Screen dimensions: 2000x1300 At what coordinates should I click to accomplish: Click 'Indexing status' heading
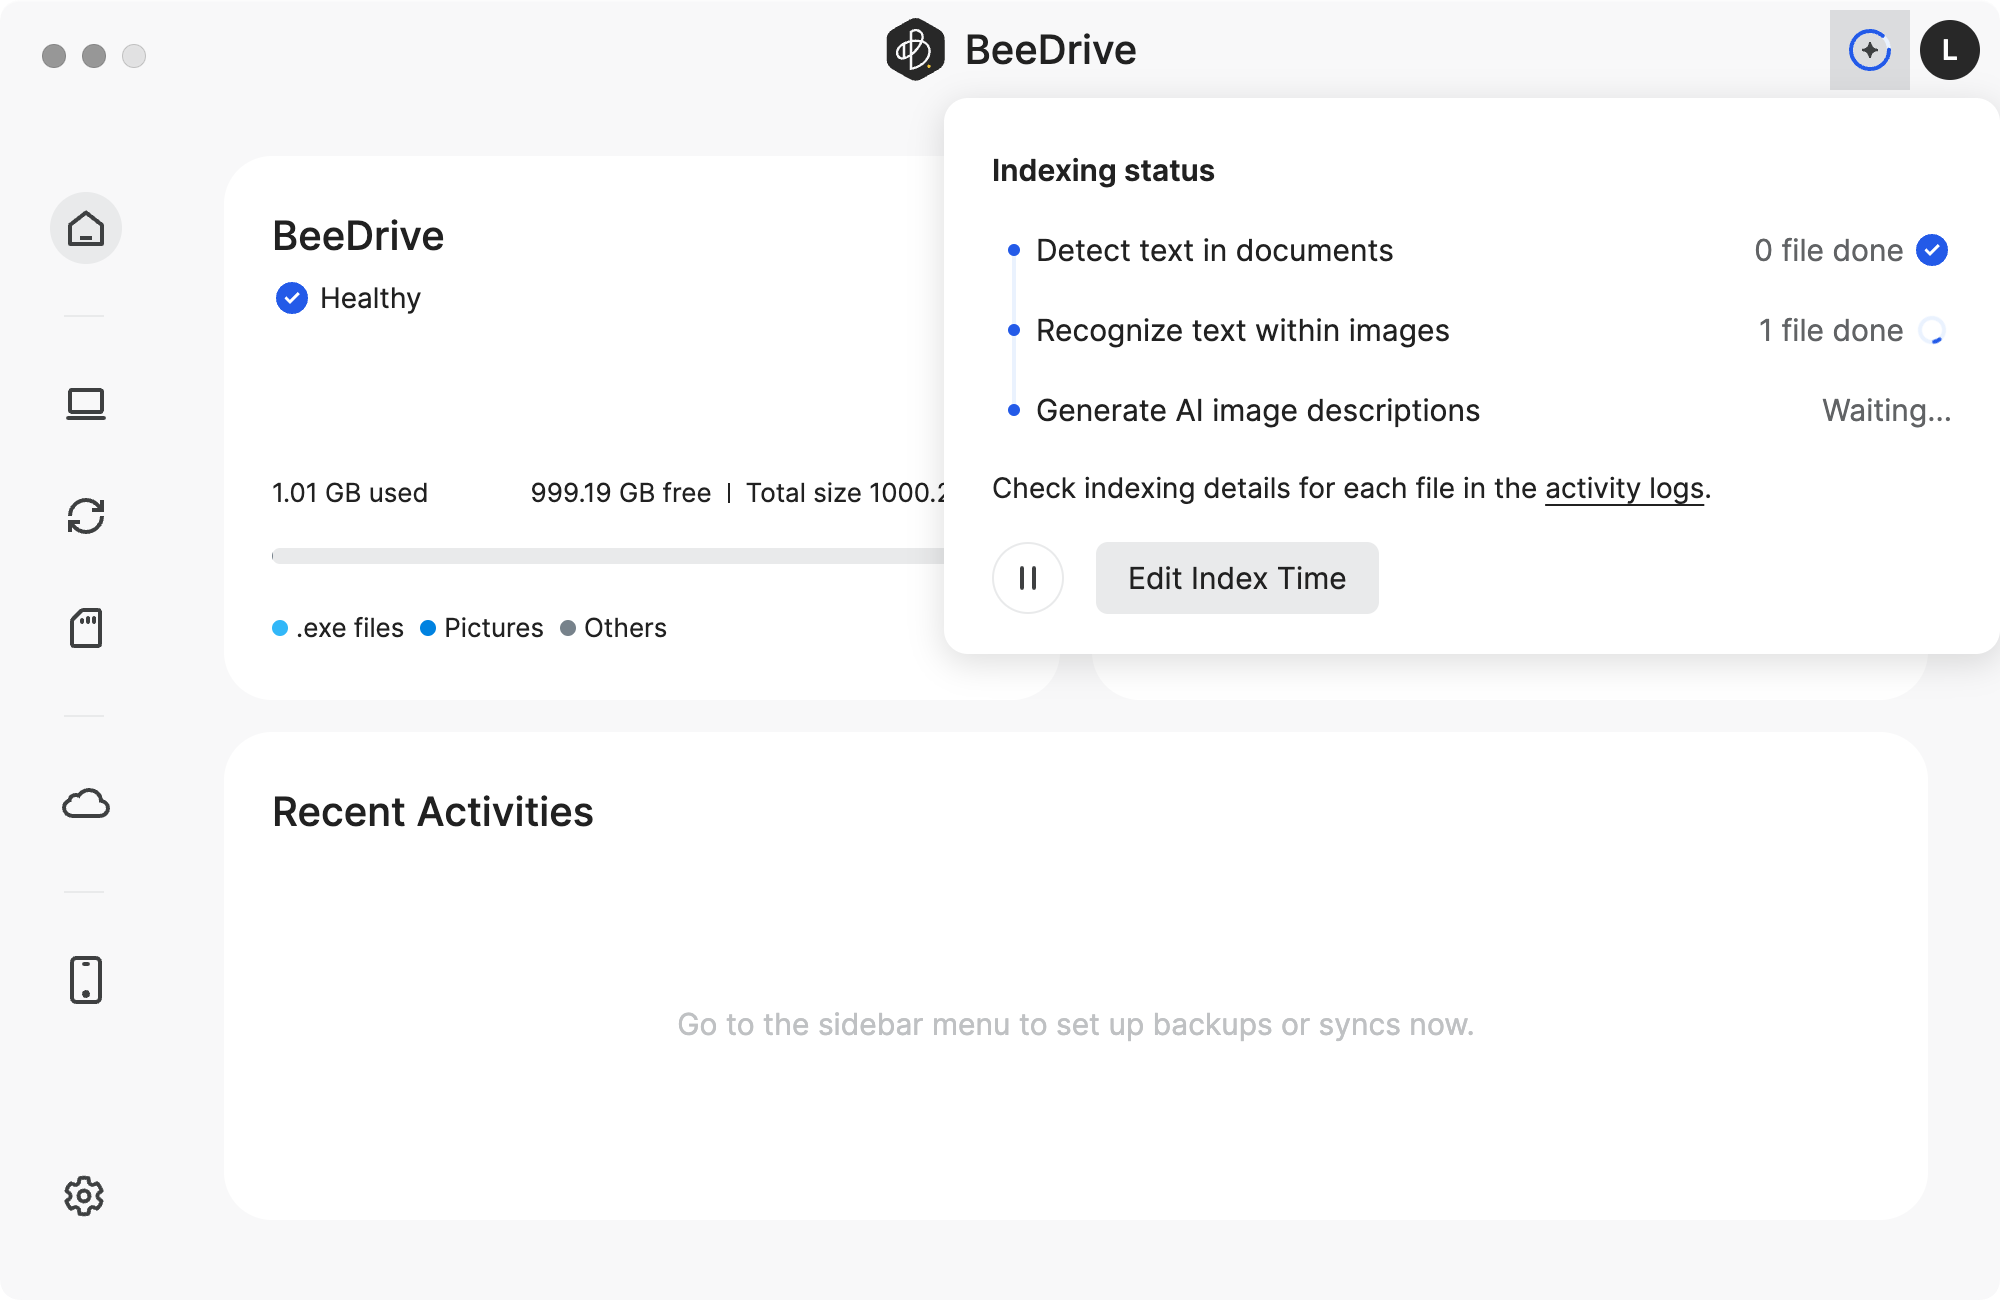pyautogui.click(x=1103, y=170)
